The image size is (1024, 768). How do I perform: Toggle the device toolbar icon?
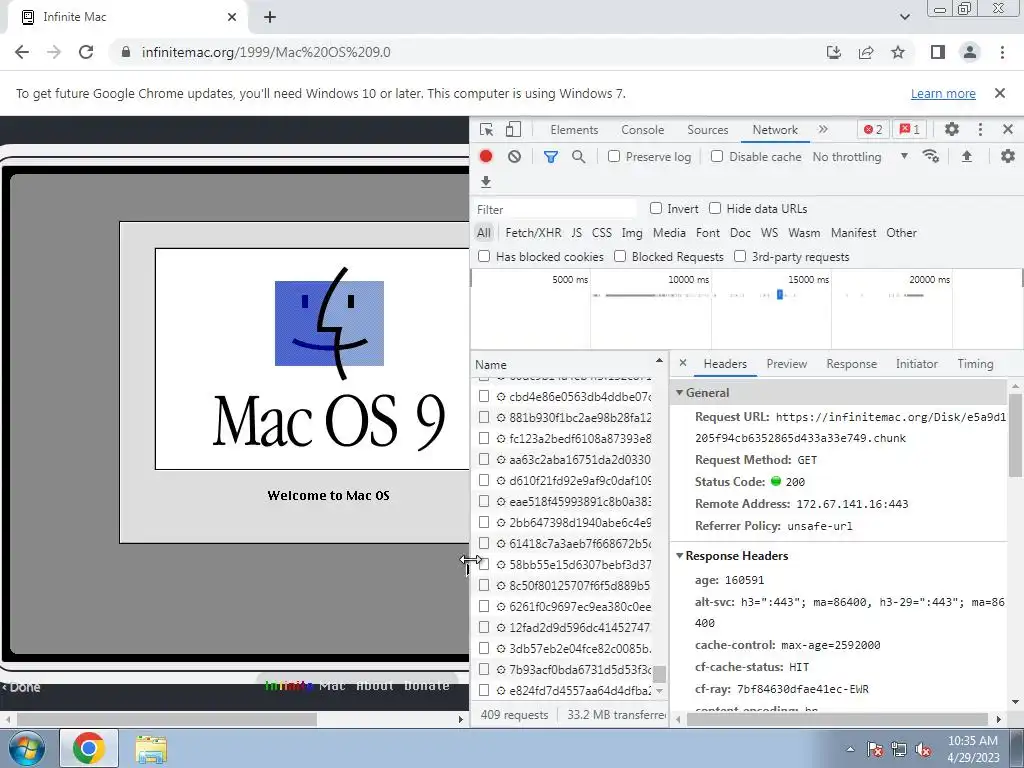513,129
